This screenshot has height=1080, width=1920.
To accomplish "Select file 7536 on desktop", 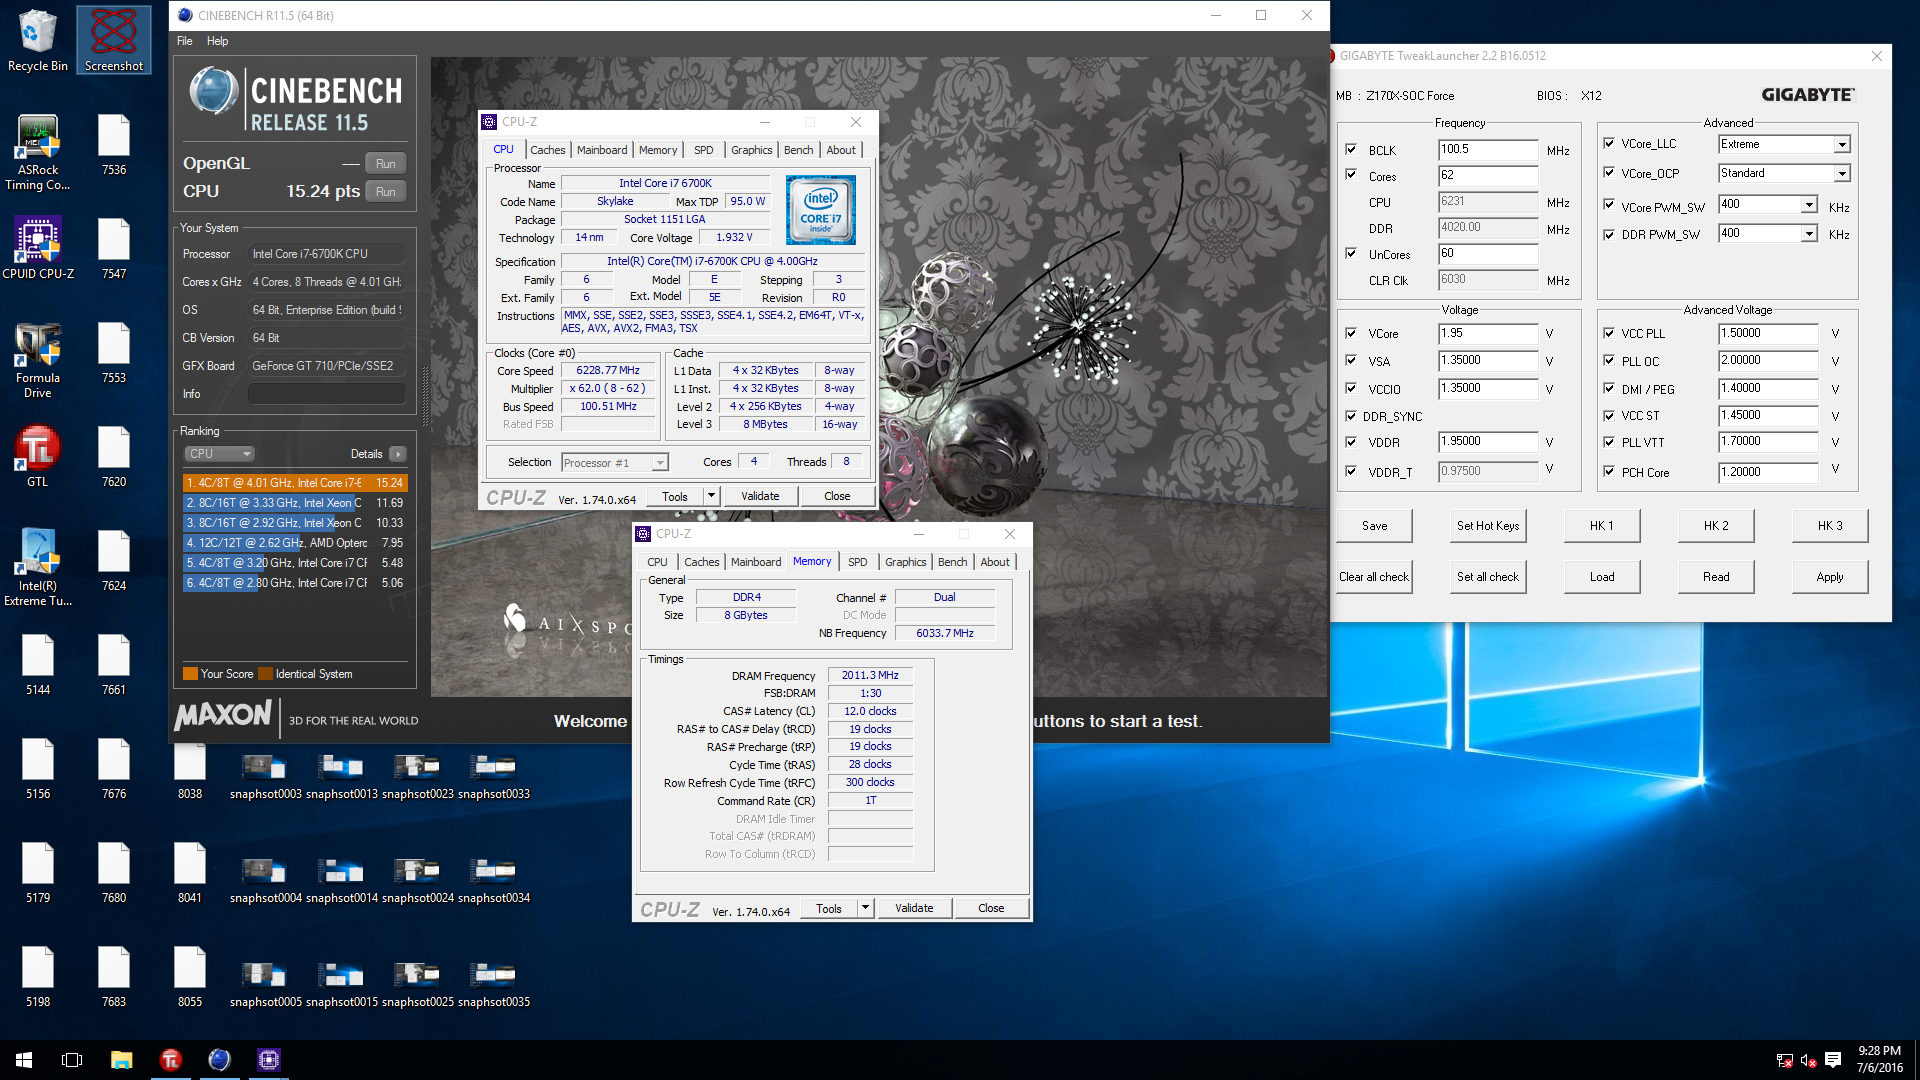I will 113,144.
